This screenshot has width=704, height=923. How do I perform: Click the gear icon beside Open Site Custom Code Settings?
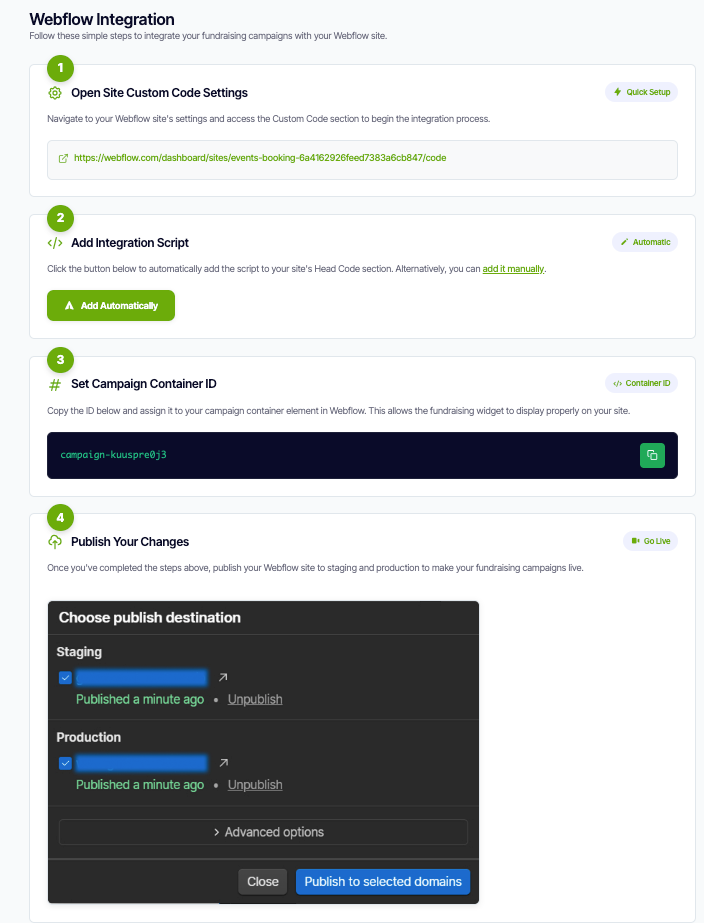[56, 92]
